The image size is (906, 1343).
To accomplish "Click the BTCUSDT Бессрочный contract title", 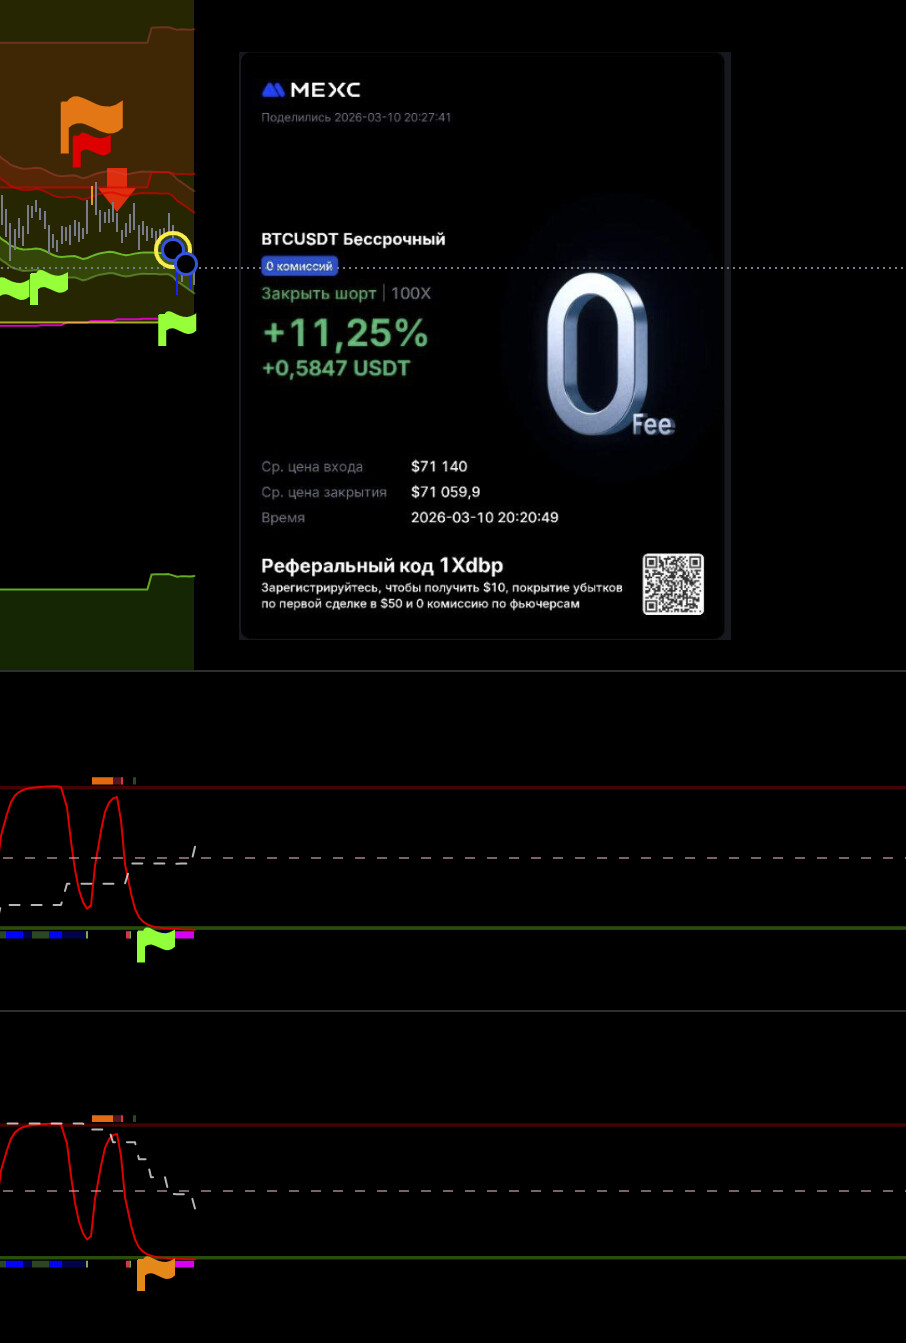I will (353, 239).
